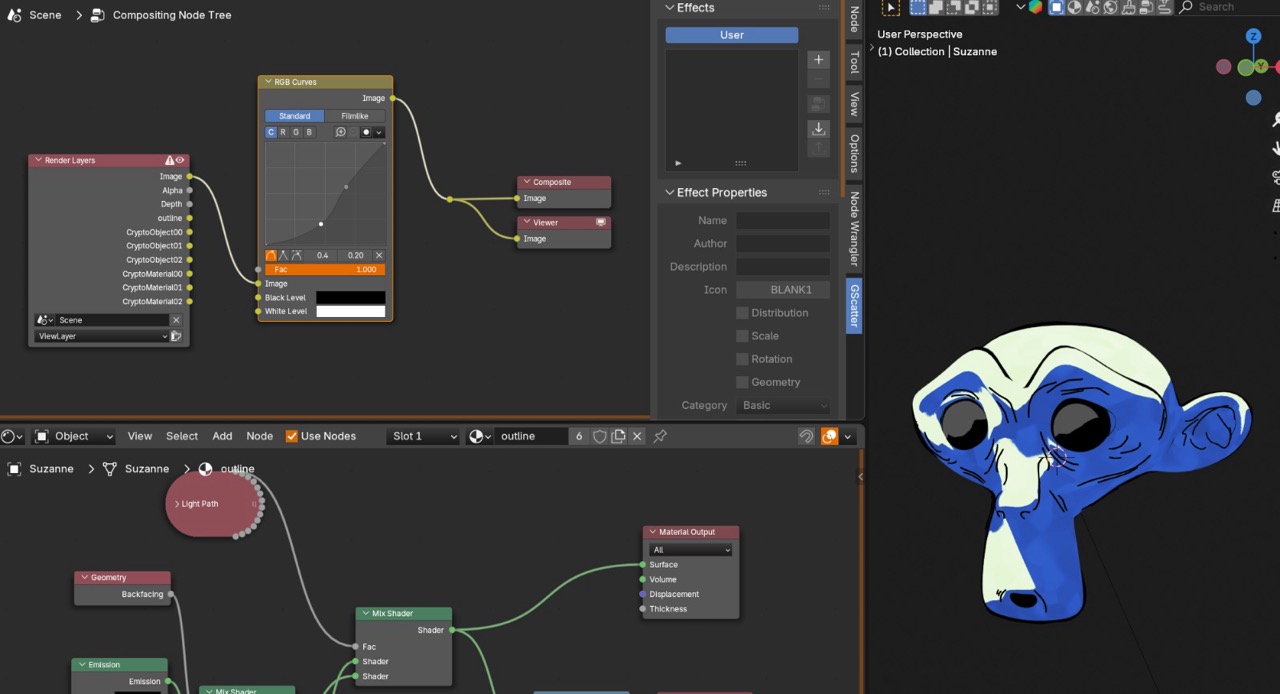The width and height of the screenshot is (1280, 694).
Task: Open the overlay options dropdown arrow
Action: pos(848,436)
